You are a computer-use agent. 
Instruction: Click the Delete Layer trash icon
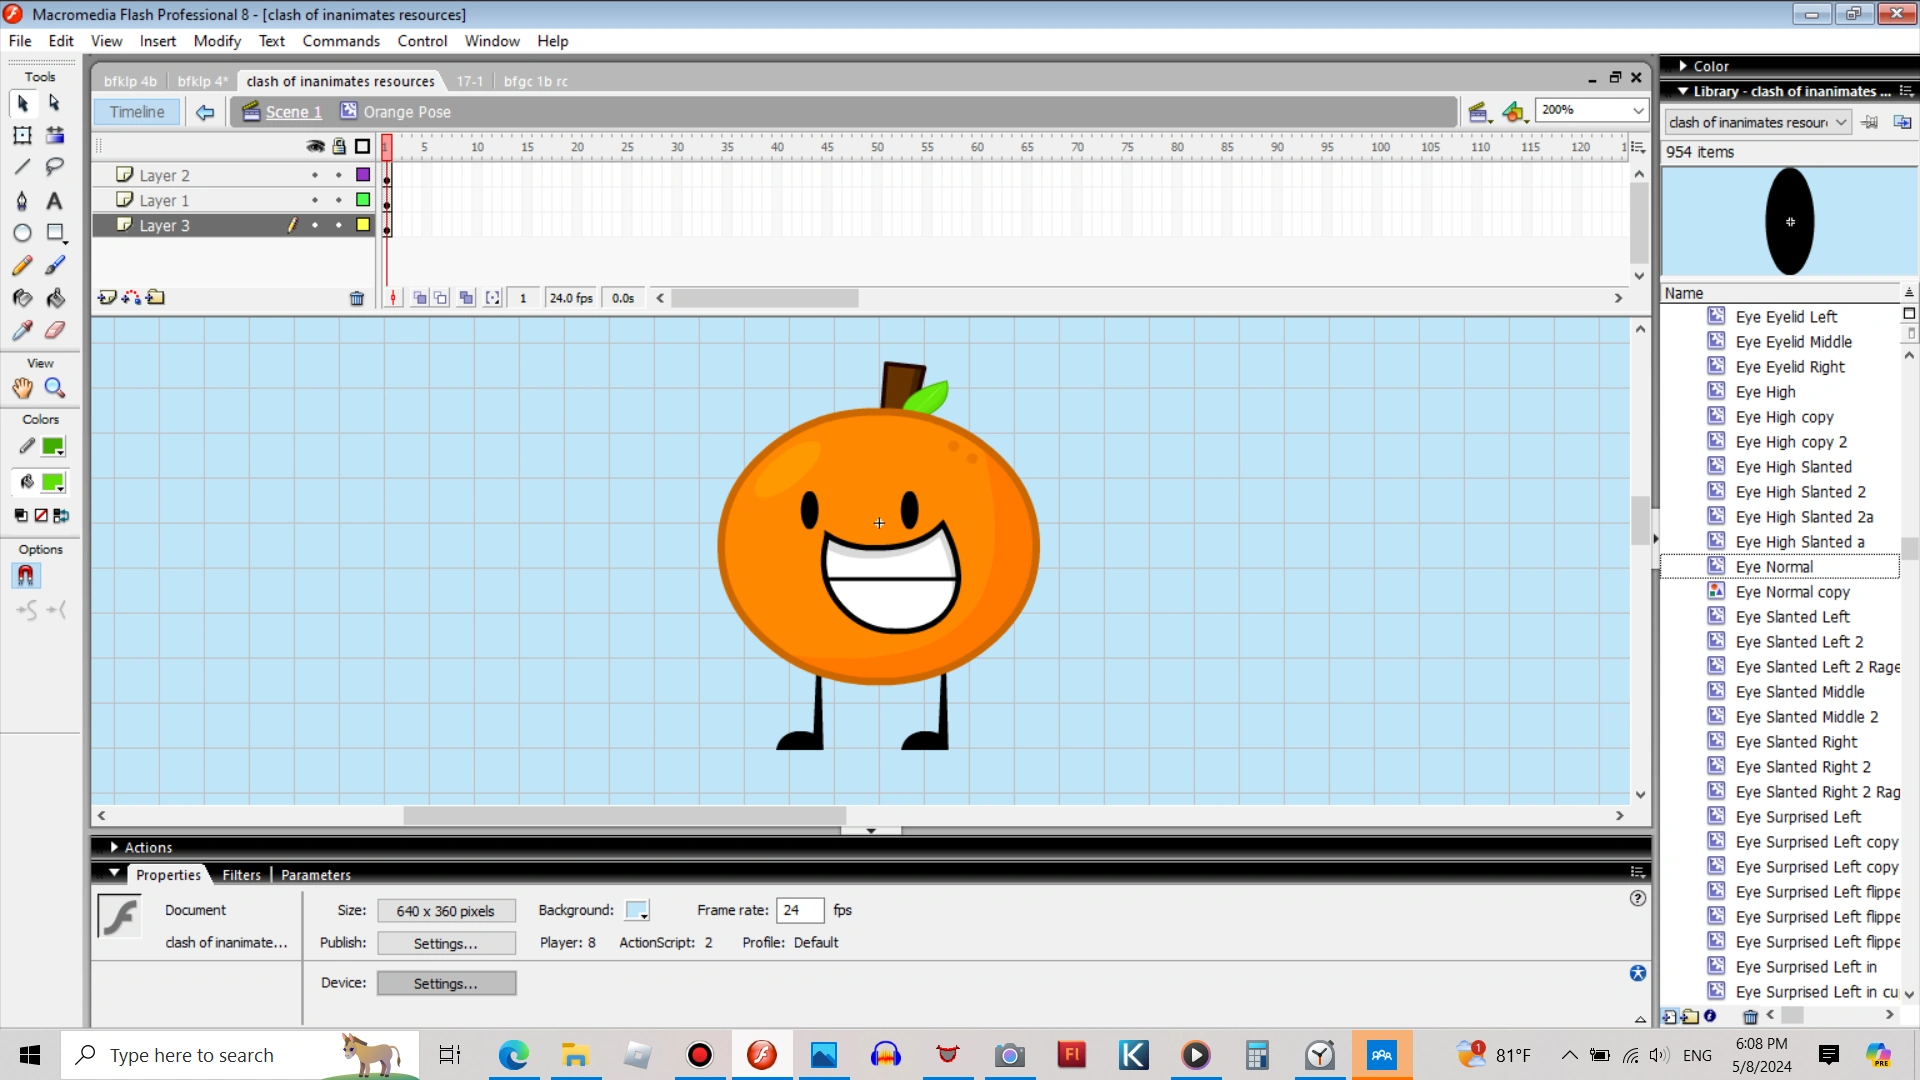[x=357, y=298]
